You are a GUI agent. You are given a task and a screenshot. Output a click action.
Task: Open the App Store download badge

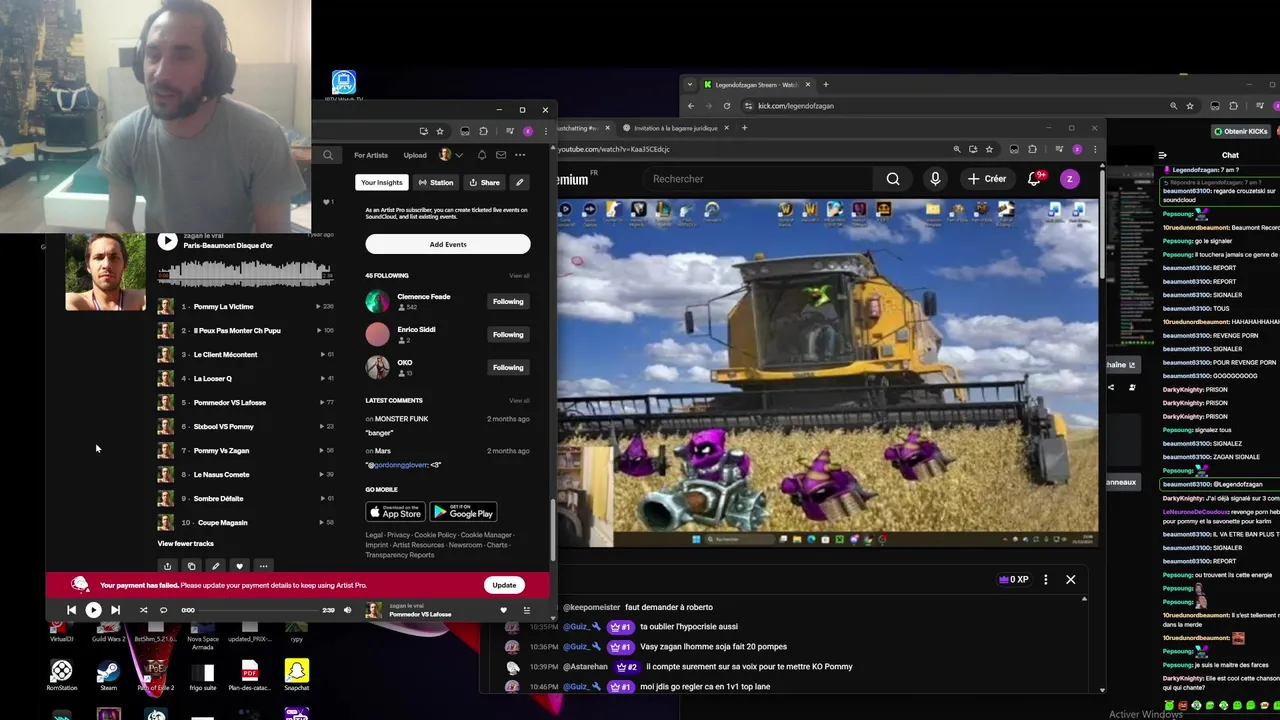pos(395,512)
